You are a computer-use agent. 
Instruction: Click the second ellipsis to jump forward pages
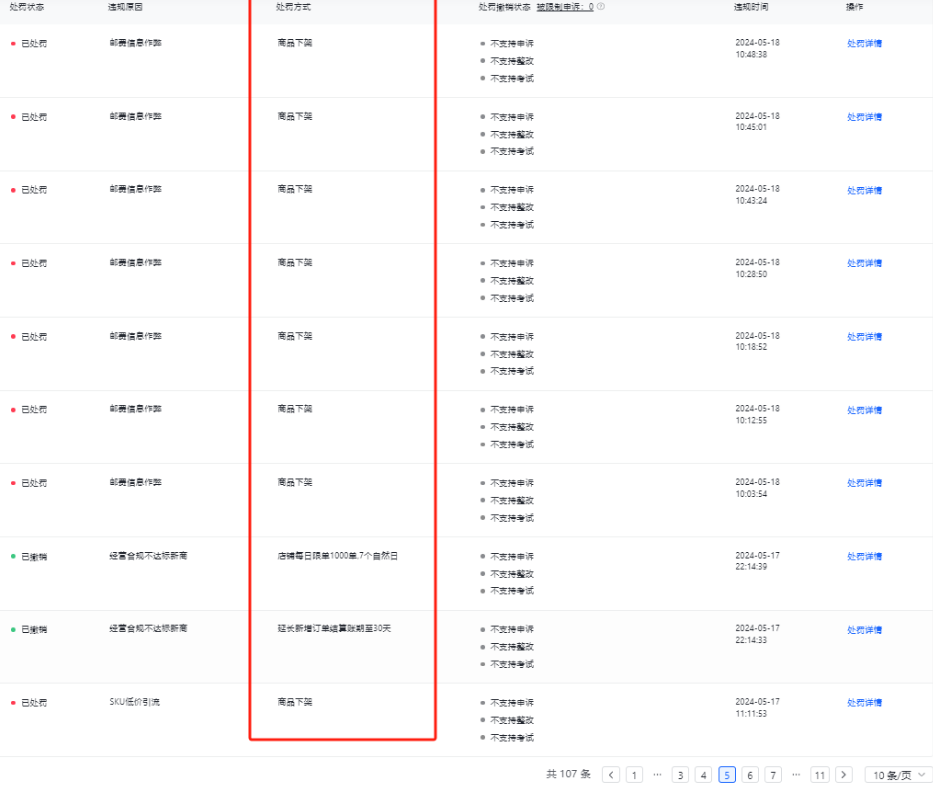(x=796, y=775)
